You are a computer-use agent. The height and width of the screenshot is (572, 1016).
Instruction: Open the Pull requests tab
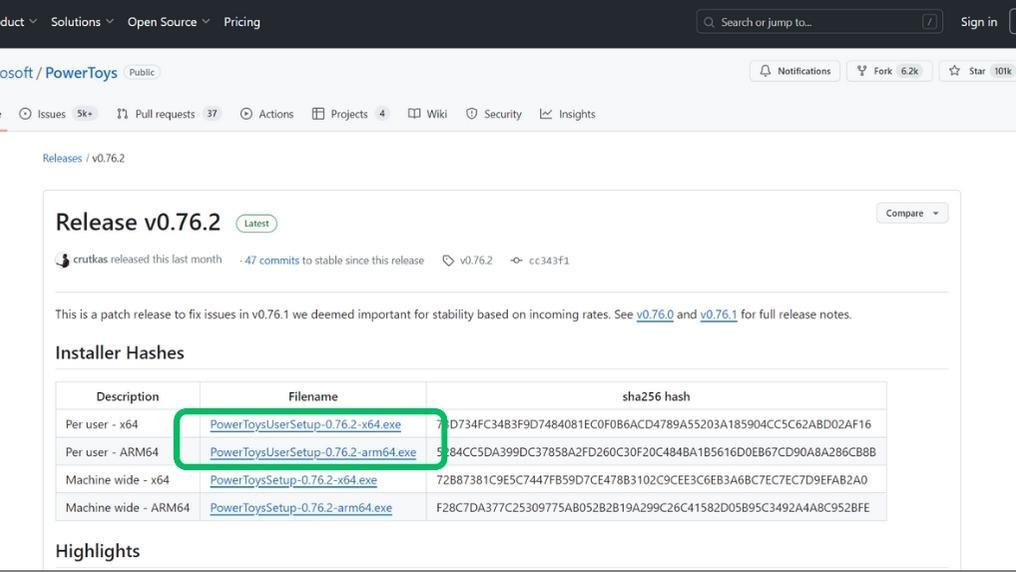[168, 114]
